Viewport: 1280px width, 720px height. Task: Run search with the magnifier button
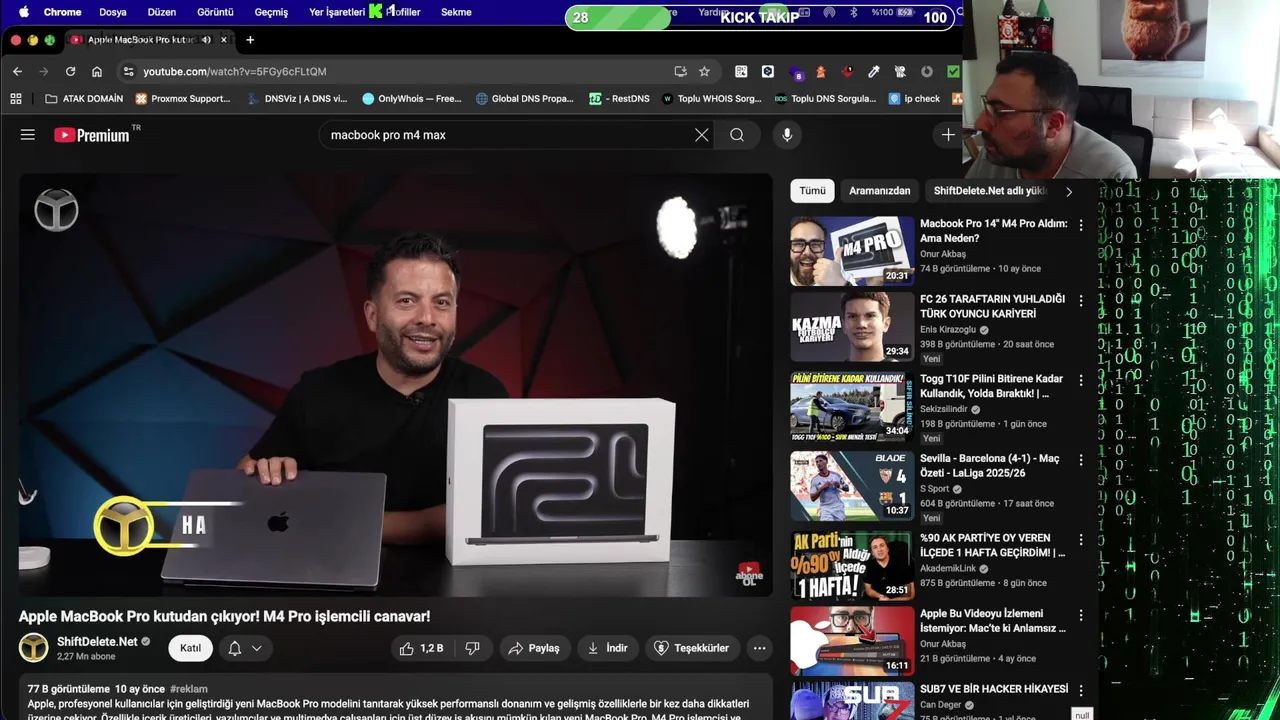737,135
